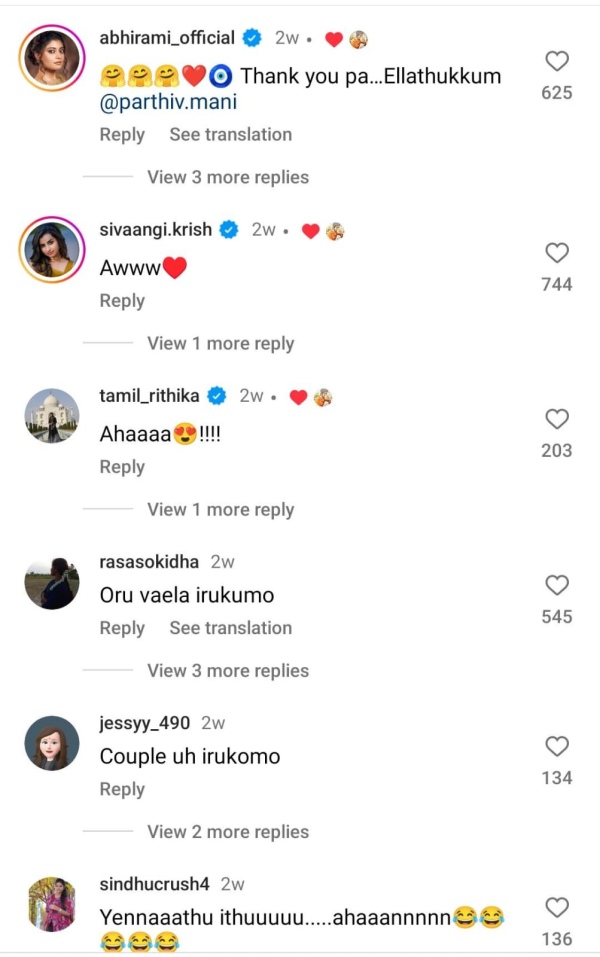600x957 pixels.
Task: Click the verified badge beside sivaangi.krish
Action: click(x=227, y=229)
